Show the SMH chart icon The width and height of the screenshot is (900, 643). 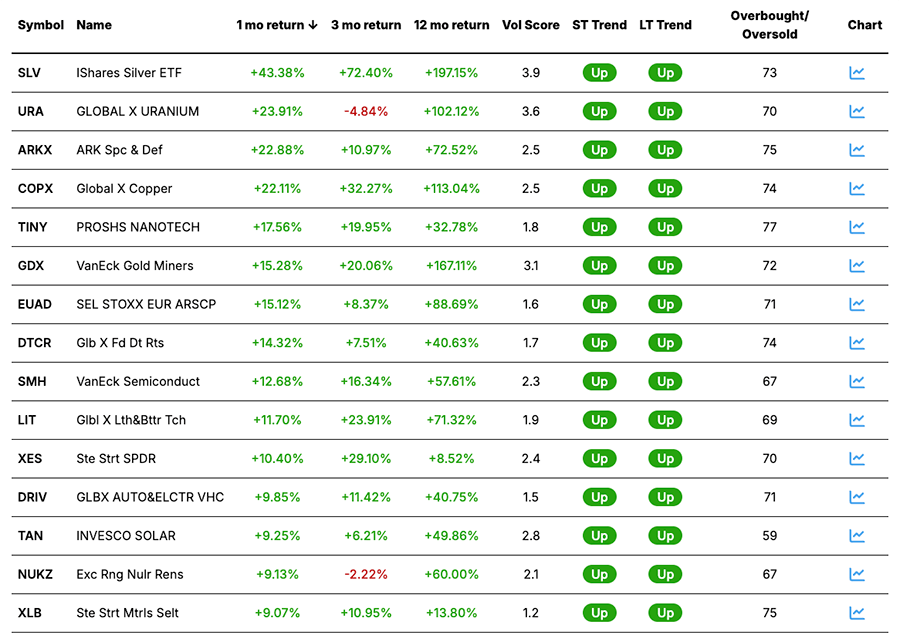click(857, 381)
